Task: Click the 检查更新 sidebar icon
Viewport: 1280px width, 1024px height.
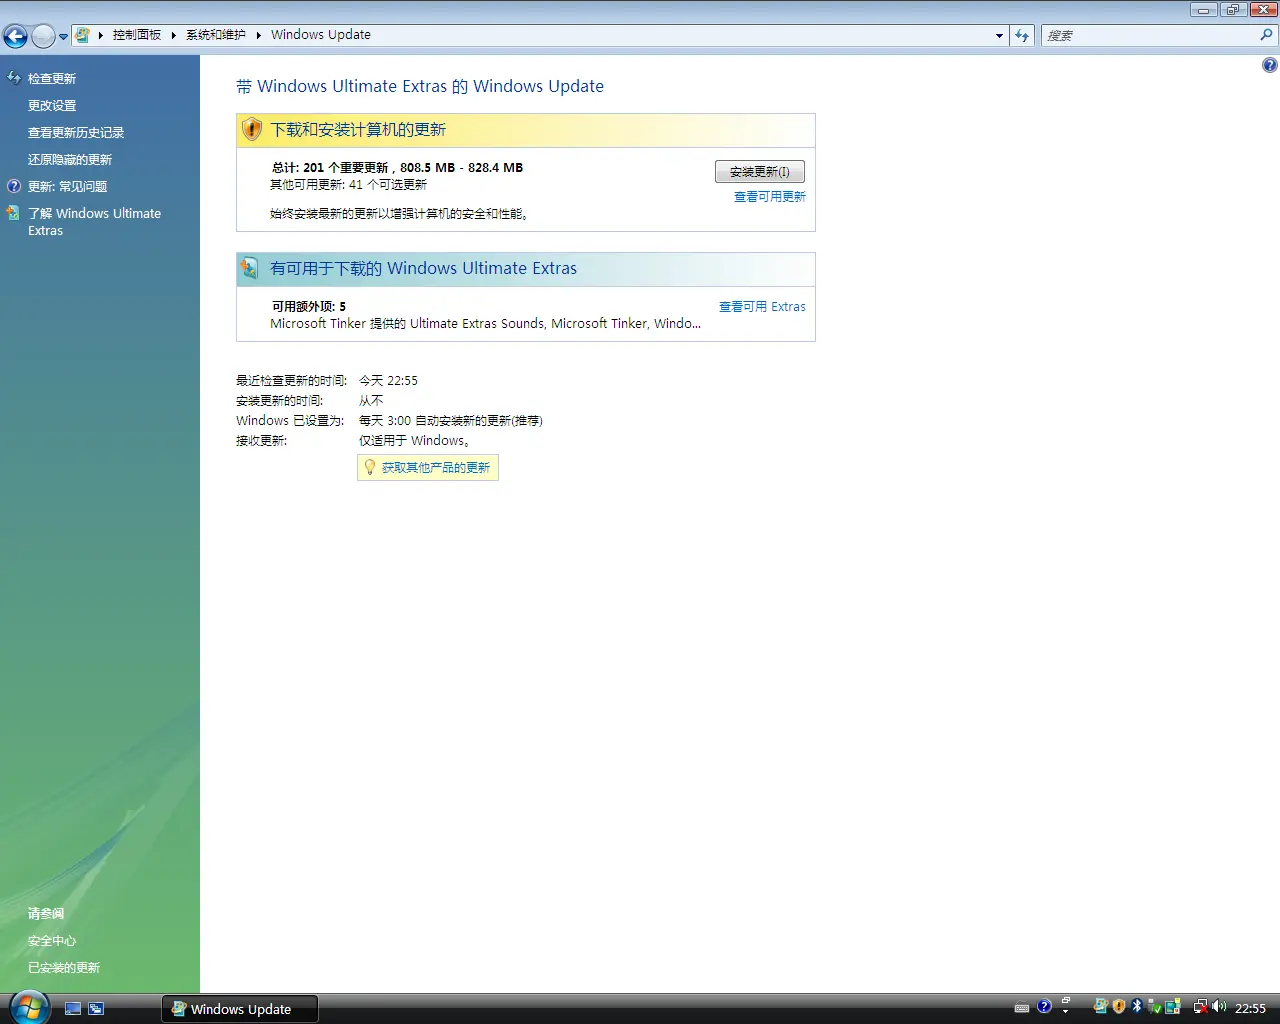Action: point(14,77)
